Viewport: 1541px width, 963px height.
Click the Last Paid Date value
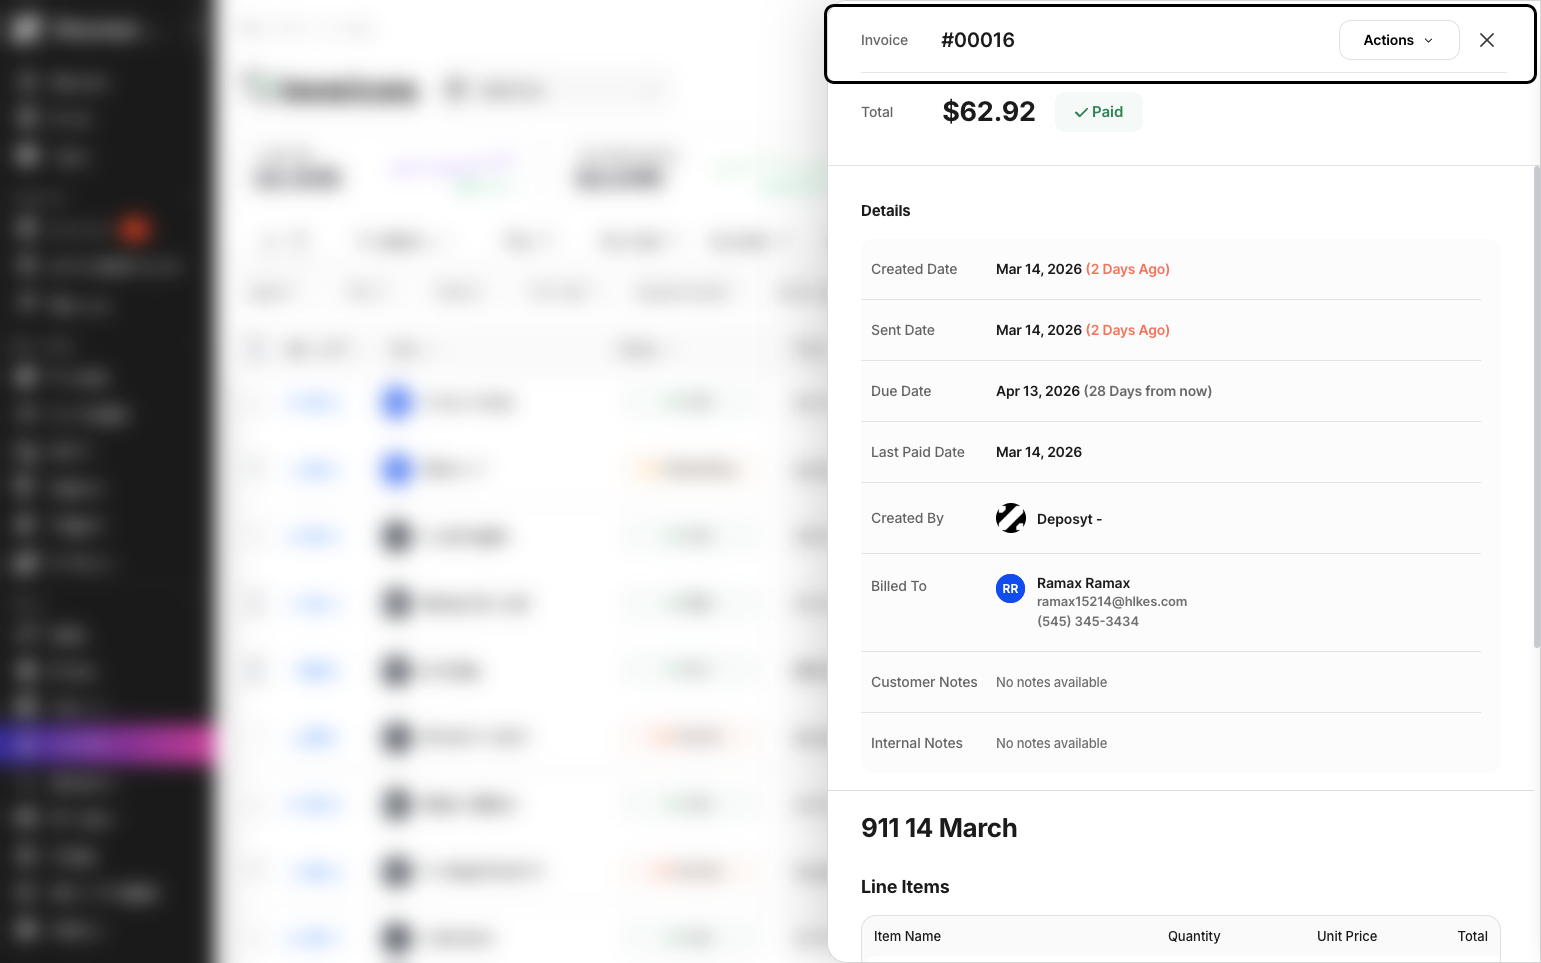pos(1039,452)
